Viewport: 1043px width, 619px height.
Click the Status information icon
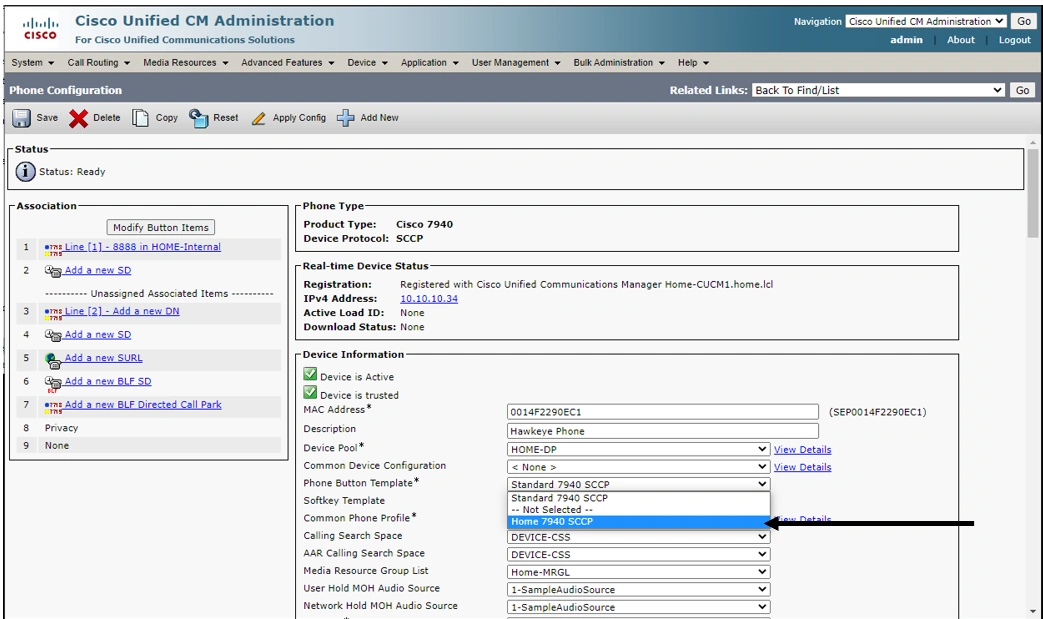(x=26, y=172)
